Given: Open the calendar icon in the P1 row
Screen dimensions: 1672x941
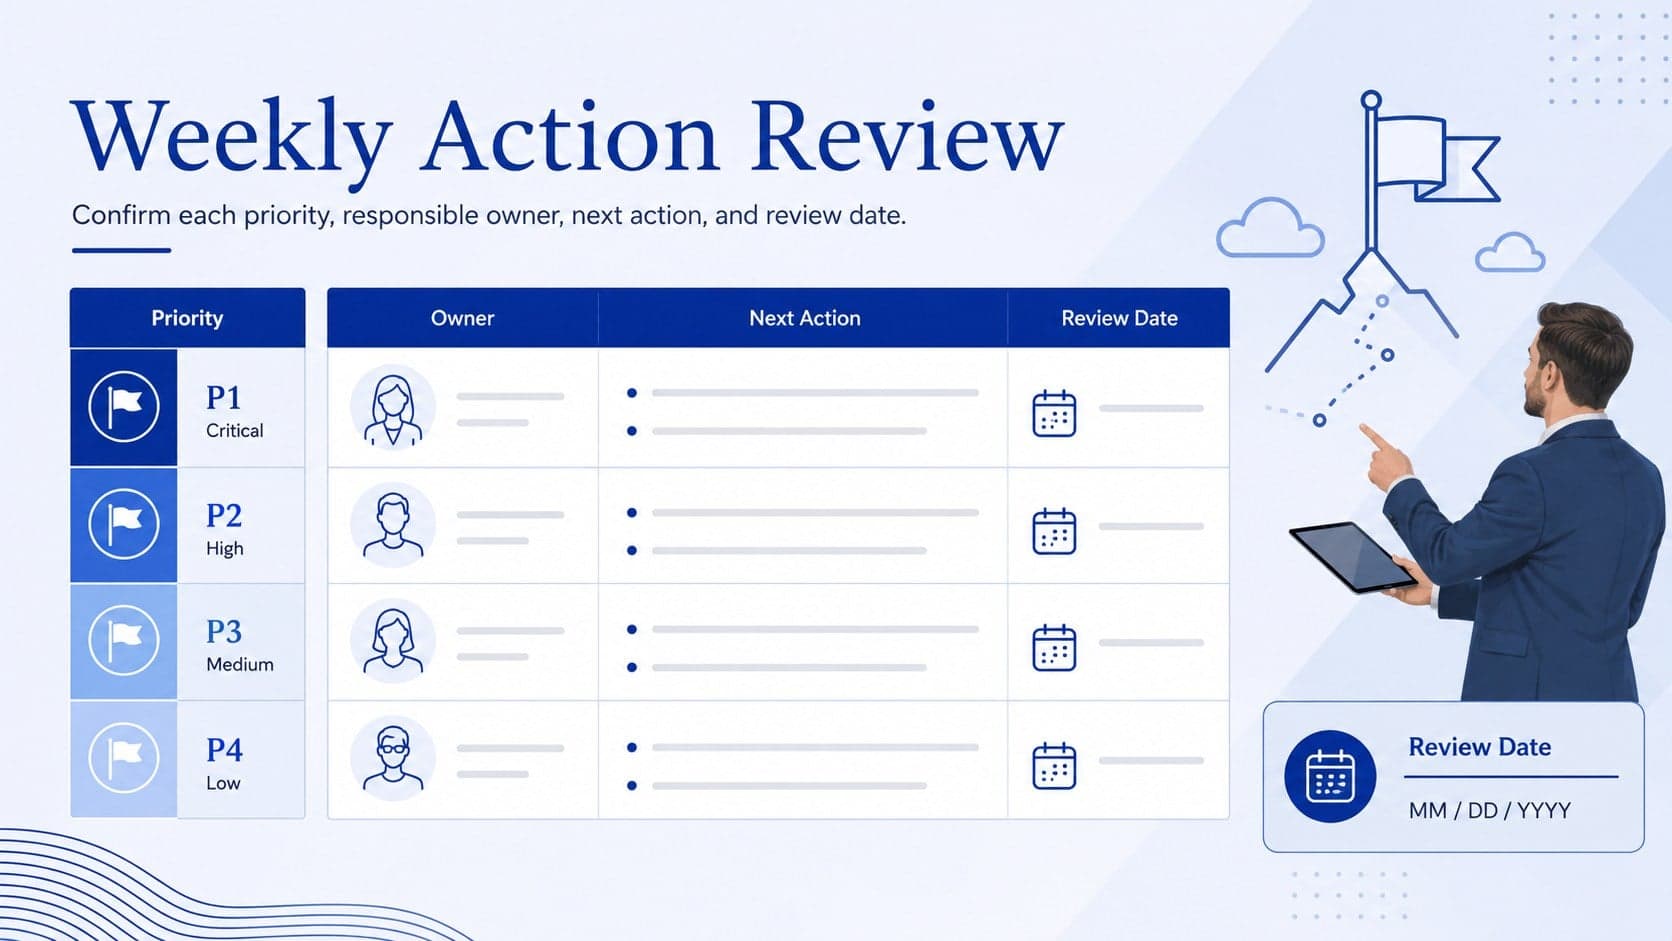Looking at the screenshot, I should [1054, 413].
